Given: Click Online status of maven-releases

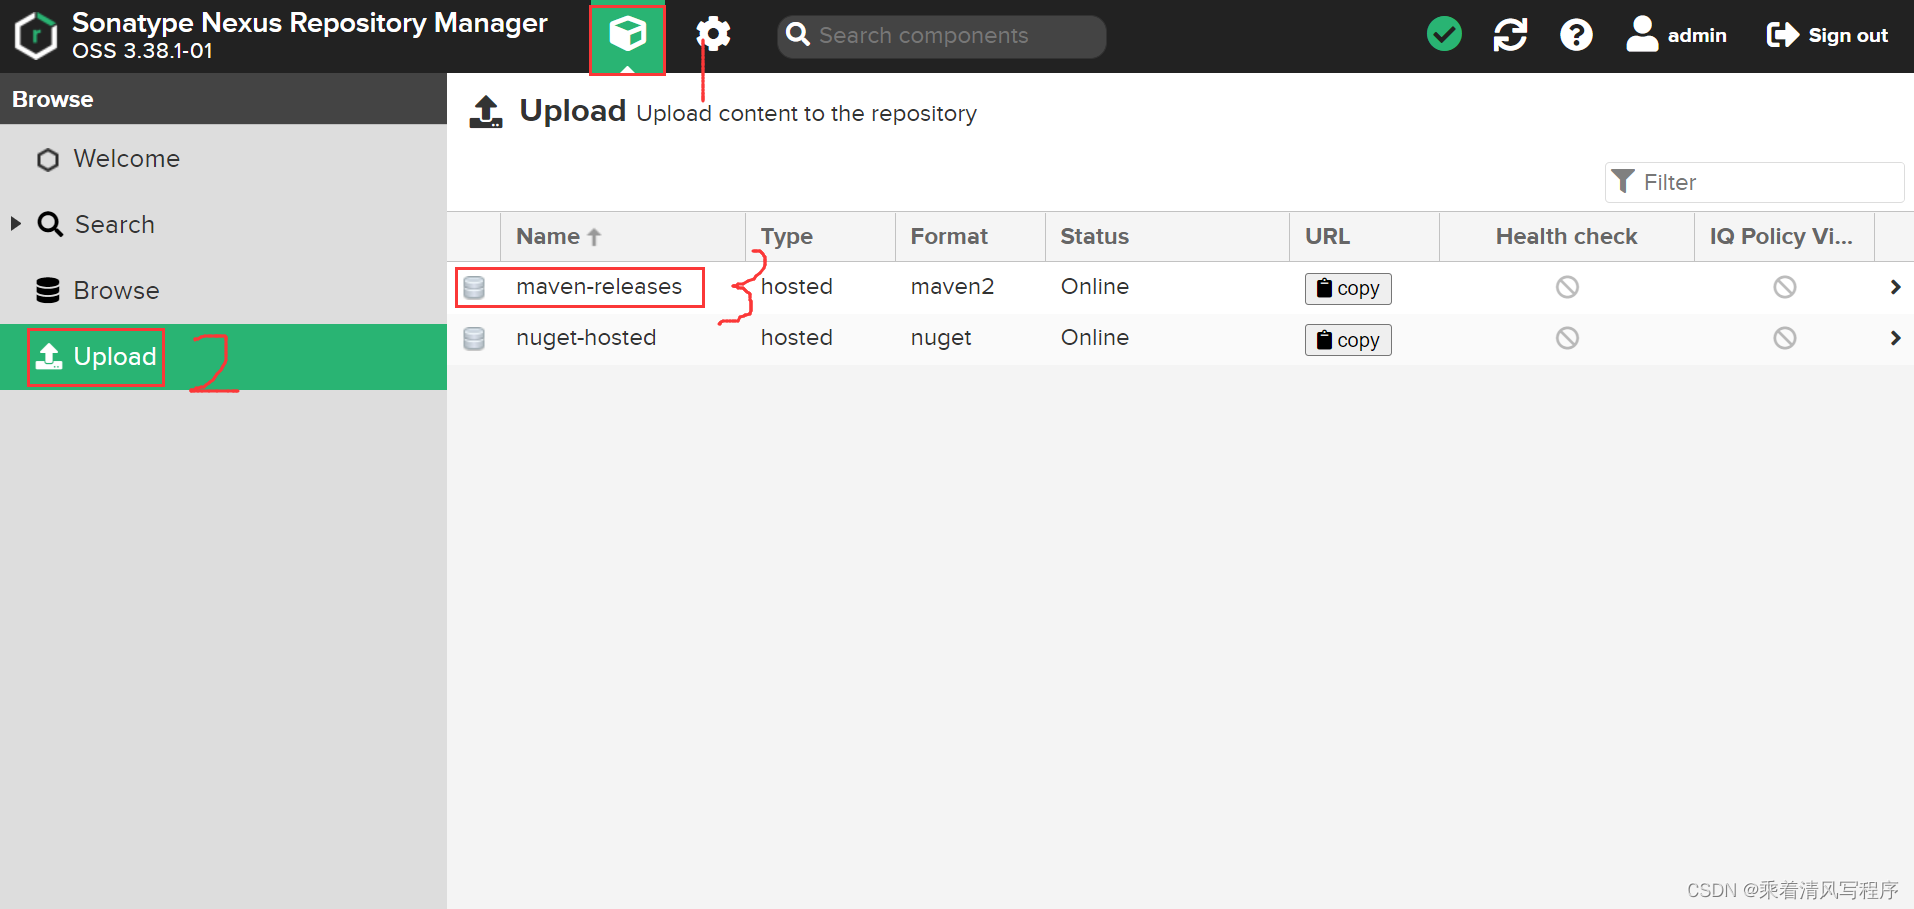Looking at the screenshot, I should pos(1095,287).
